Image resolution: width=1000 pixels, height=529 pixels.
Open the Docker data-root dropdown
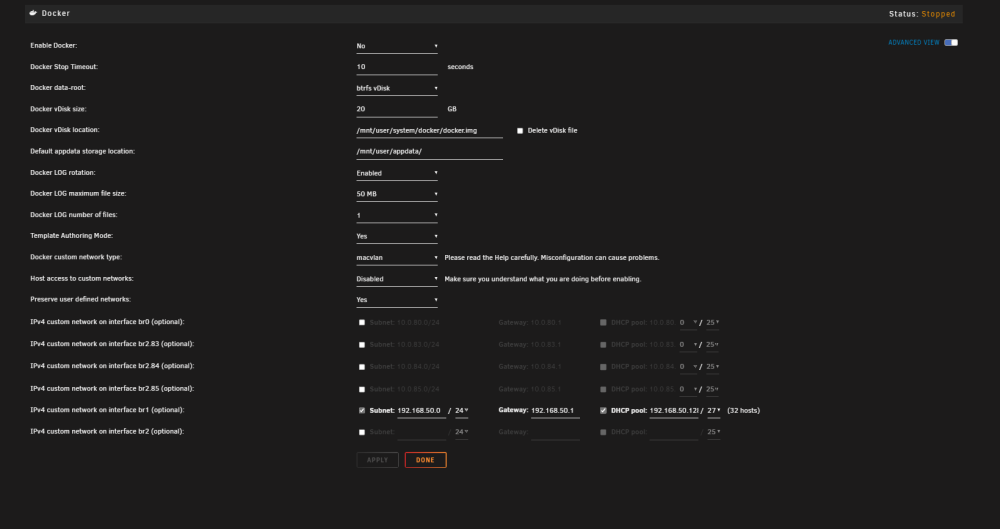click(x=397, y=88)
